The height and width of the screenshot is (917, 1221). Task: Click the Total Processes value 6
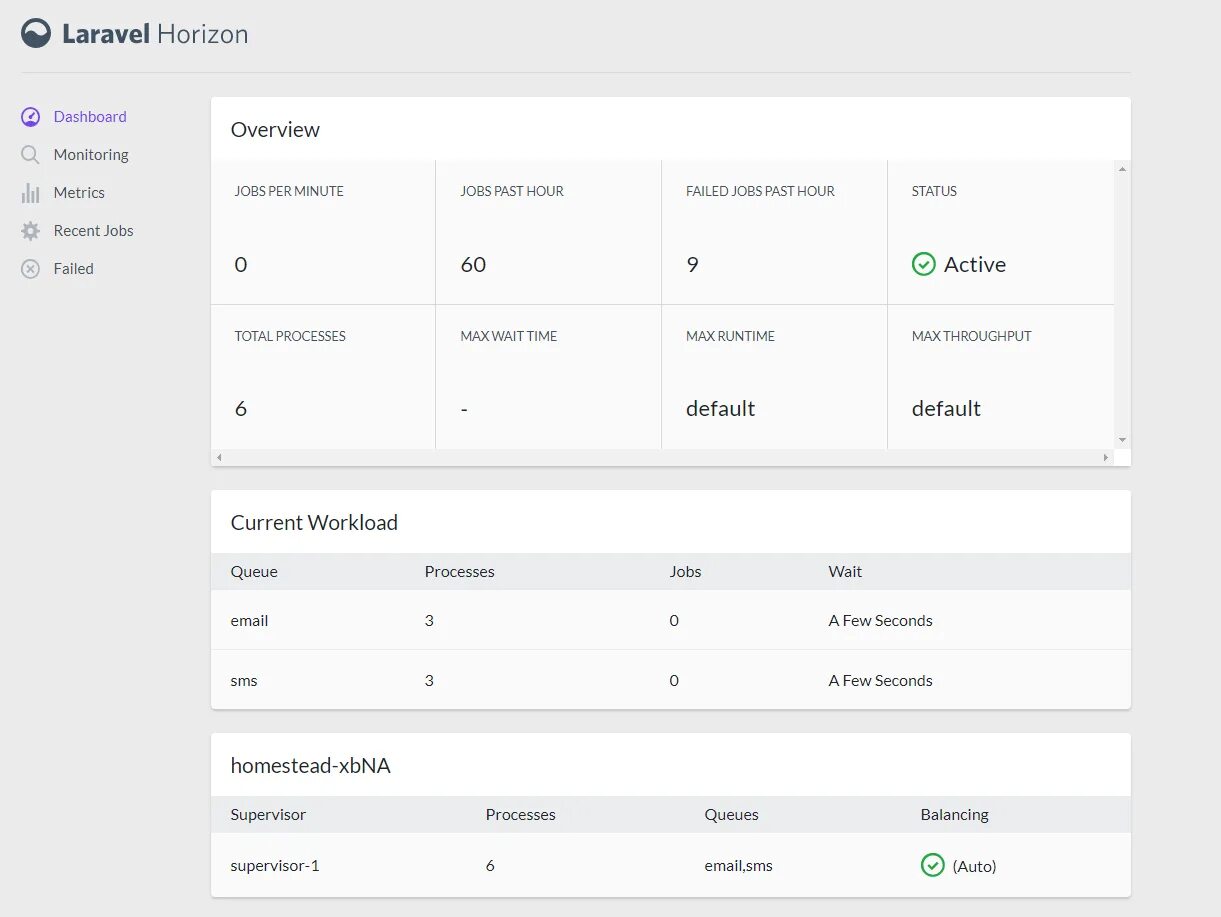tap(241, 409)
